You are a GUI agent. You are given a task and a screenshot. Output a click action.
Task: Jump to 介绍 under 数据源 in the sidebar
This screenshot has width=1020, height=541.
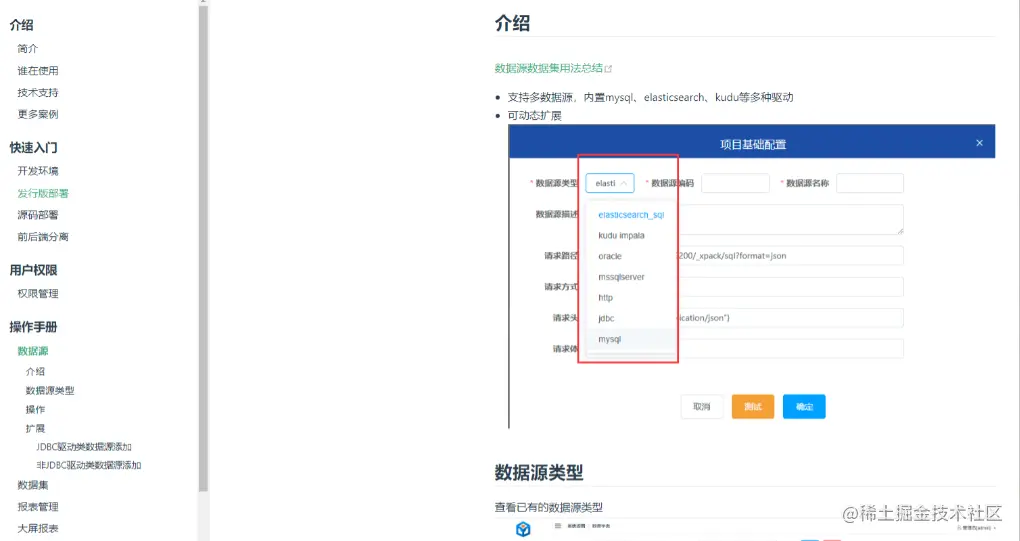coord(35,372)
